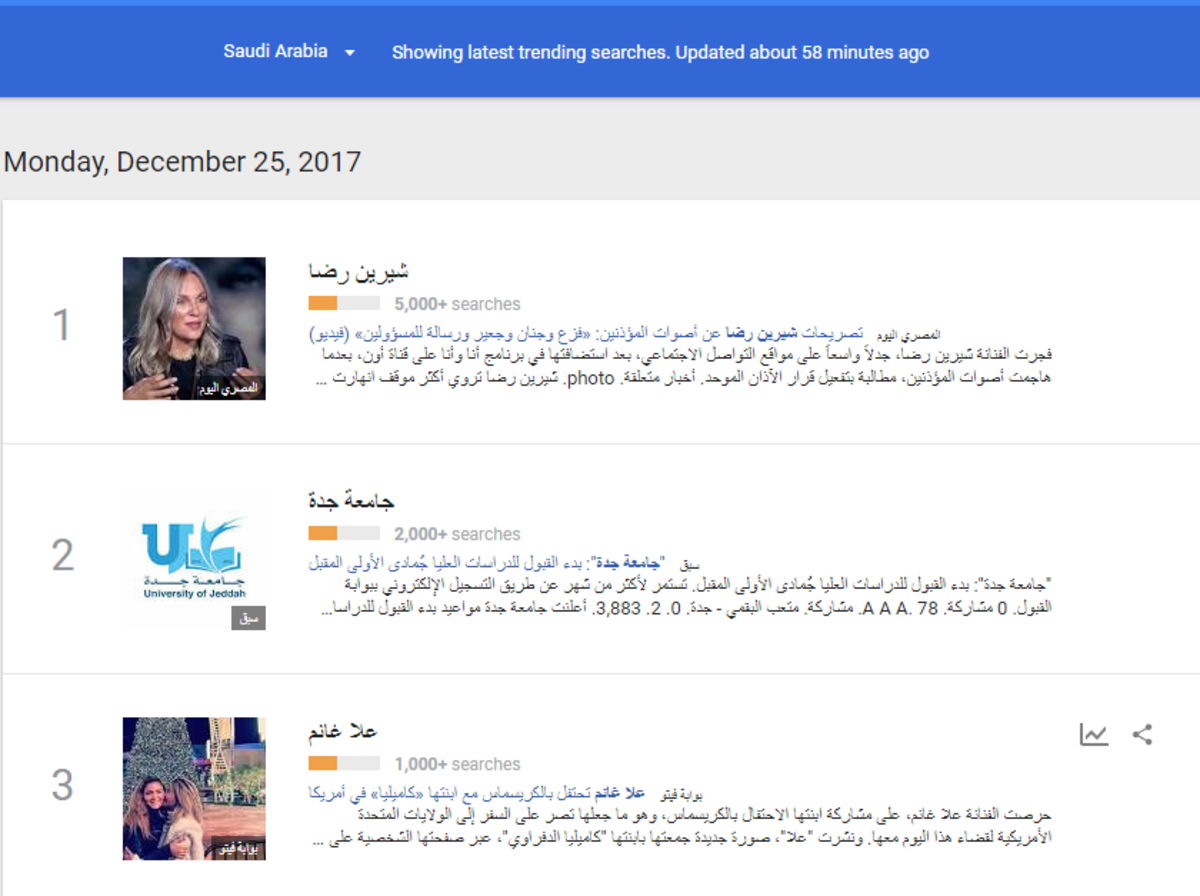
Task: Select rank number 1 of trending list
Action: coord(62,326)
